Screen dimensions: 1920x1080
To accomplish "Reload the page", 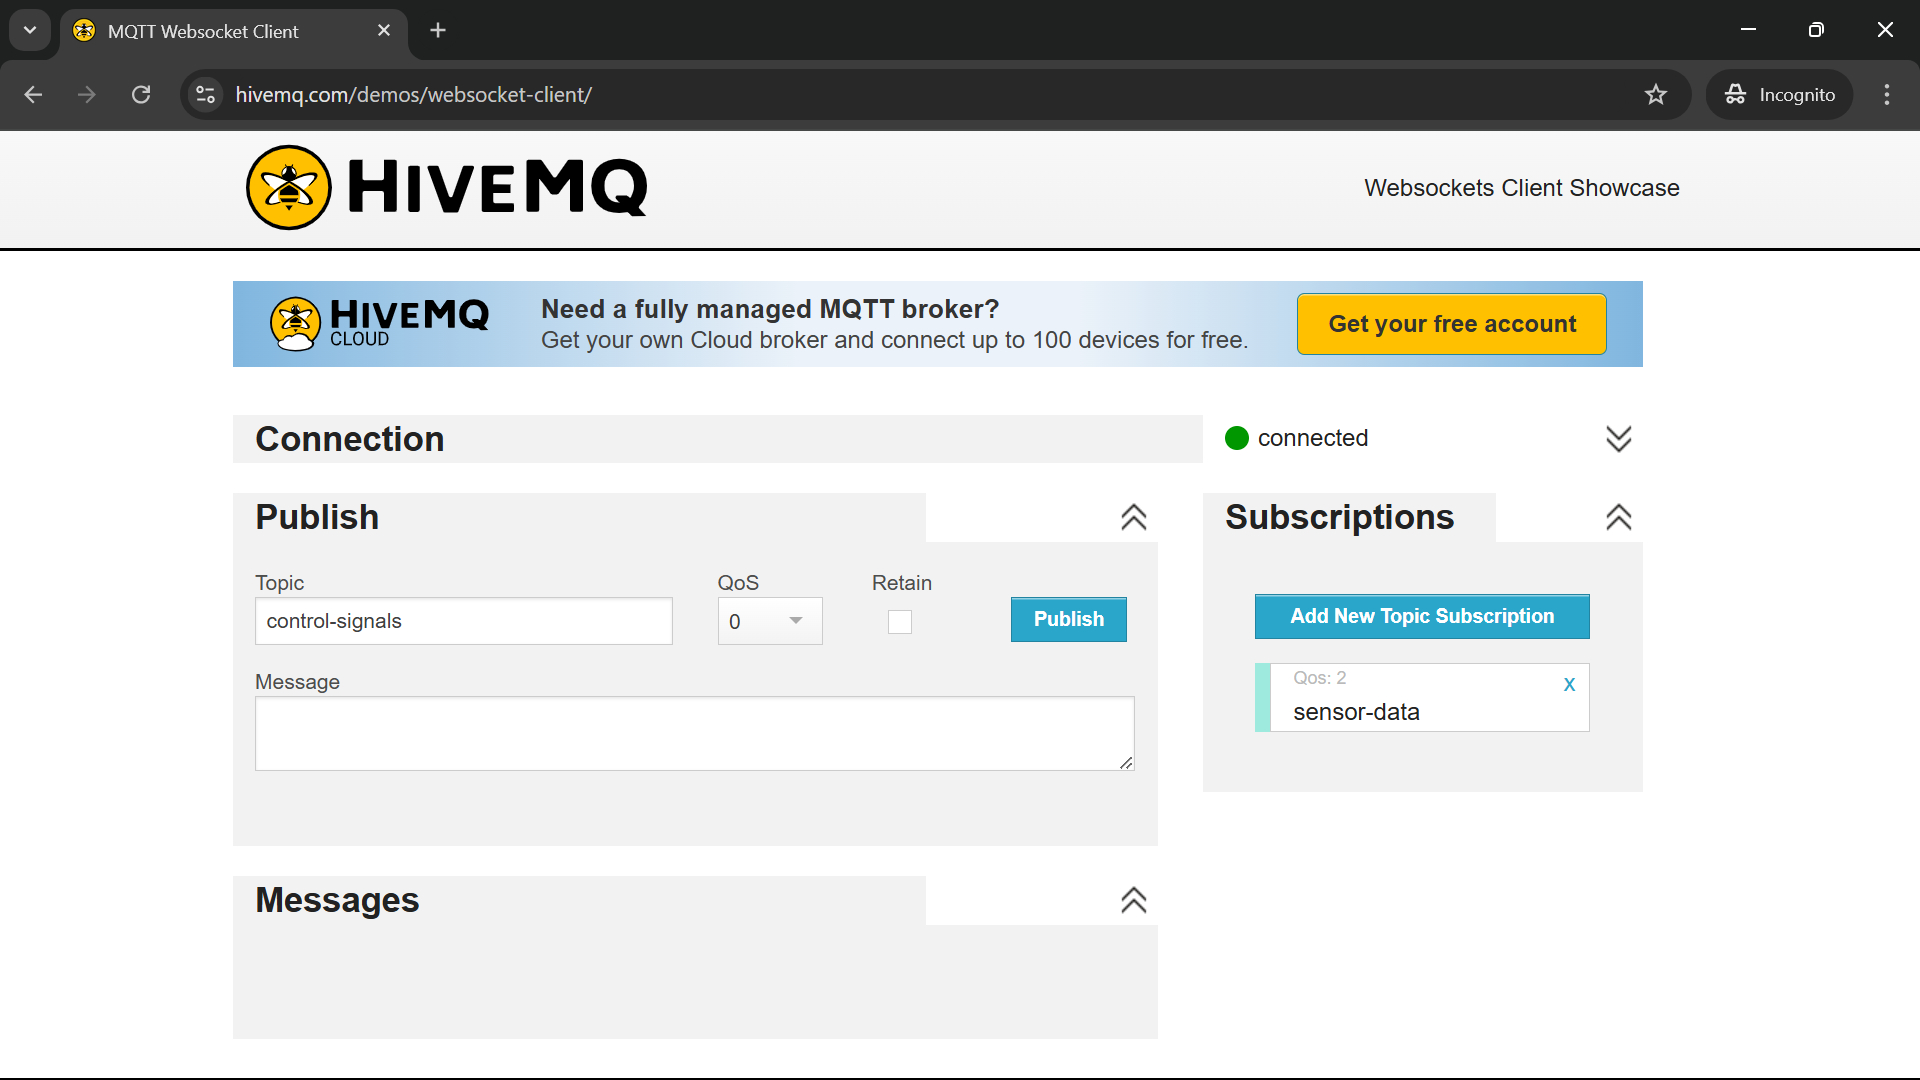I will [141, 95].
